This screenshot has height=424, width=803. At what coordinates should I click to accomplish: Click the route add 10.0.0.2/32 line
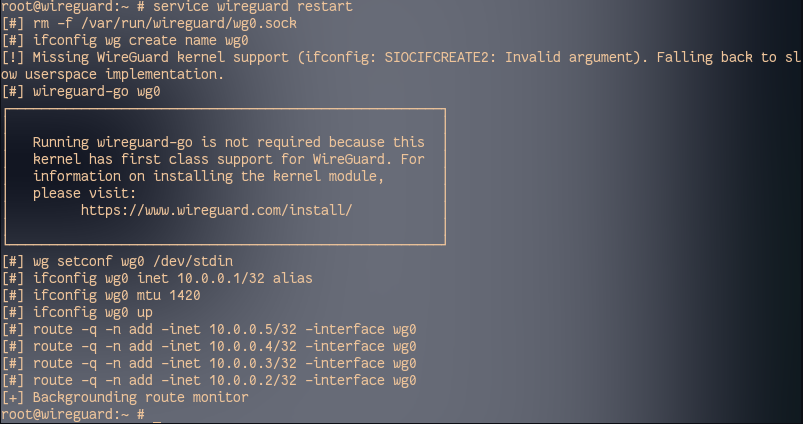(x=224, y=380)
